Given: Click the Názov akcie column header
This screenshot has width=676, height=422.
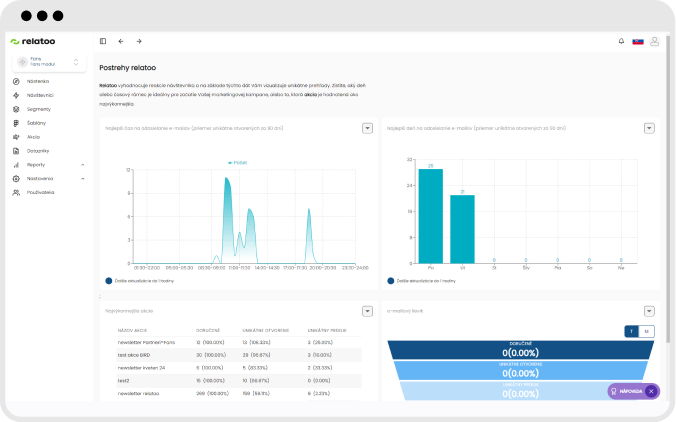Looking at the screenshot, I should [x=132, y=331].
